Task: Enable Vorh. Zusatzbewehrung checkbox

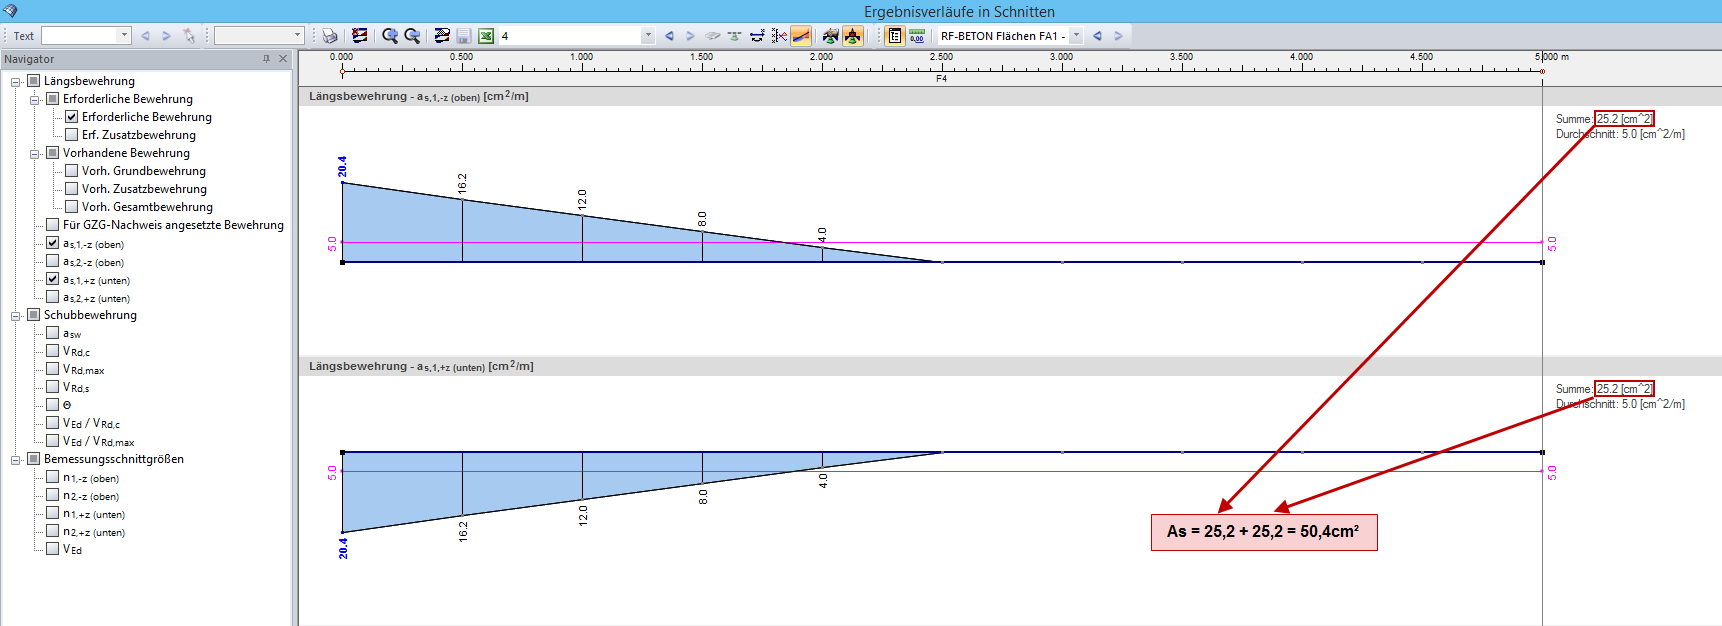Action: (x=72, y=189)
